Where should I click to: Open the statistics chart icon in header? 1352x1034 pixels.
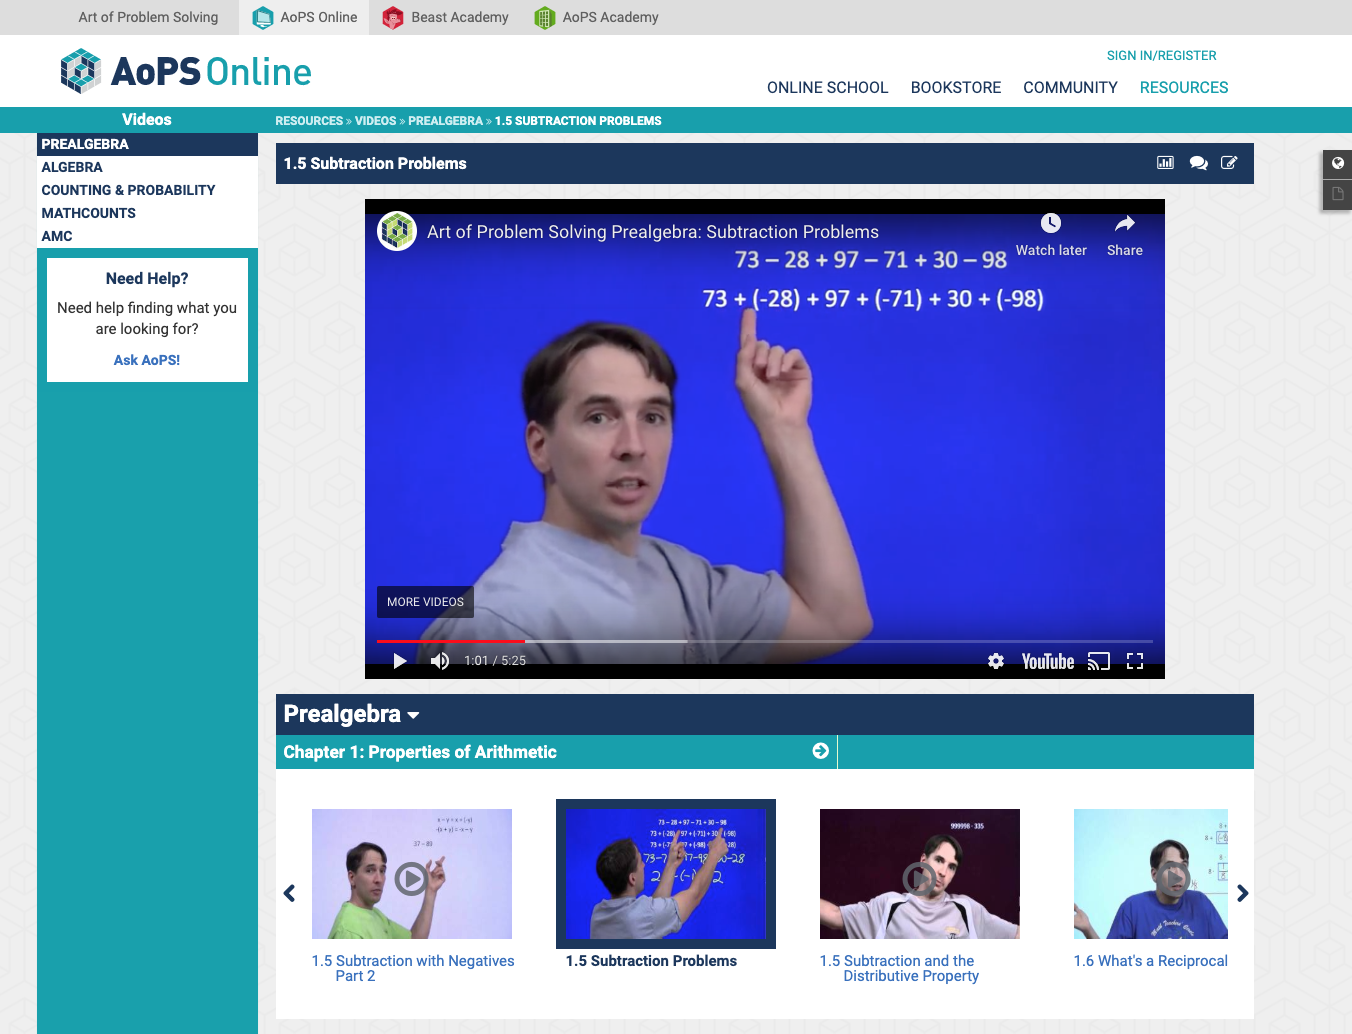[x=1165, y=163]
